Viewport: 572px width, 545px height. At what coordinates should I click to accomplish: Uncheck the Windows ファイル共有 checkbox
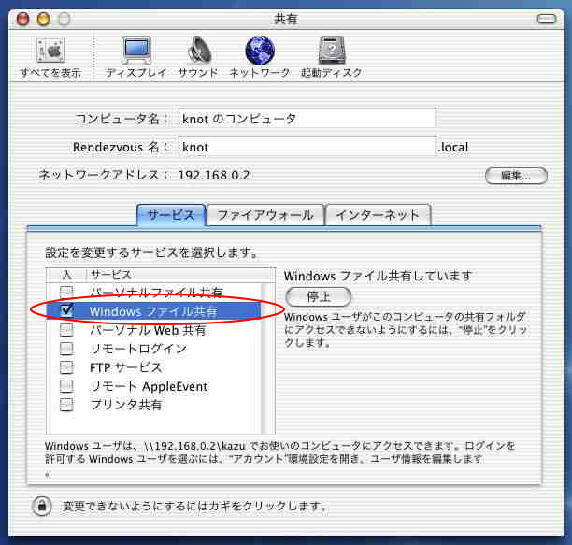[66, 310]
